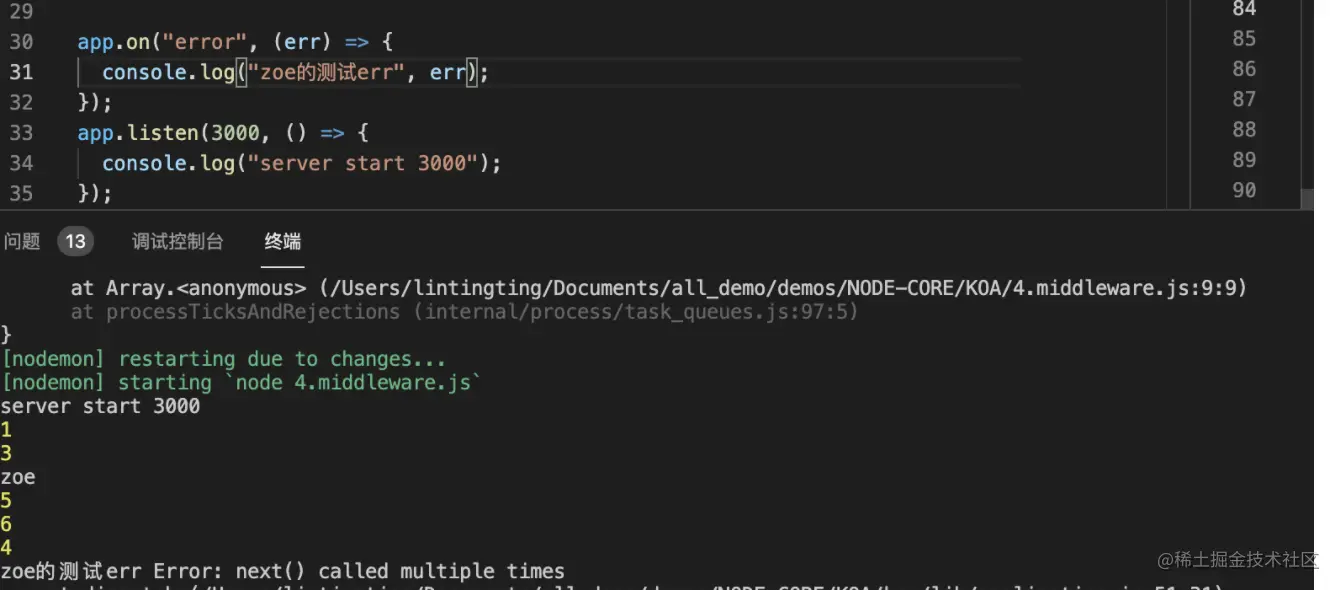Click the nodemon starting node 4.middleware.js line
This screenshot has width=1338, height=590.
(241, 383)
